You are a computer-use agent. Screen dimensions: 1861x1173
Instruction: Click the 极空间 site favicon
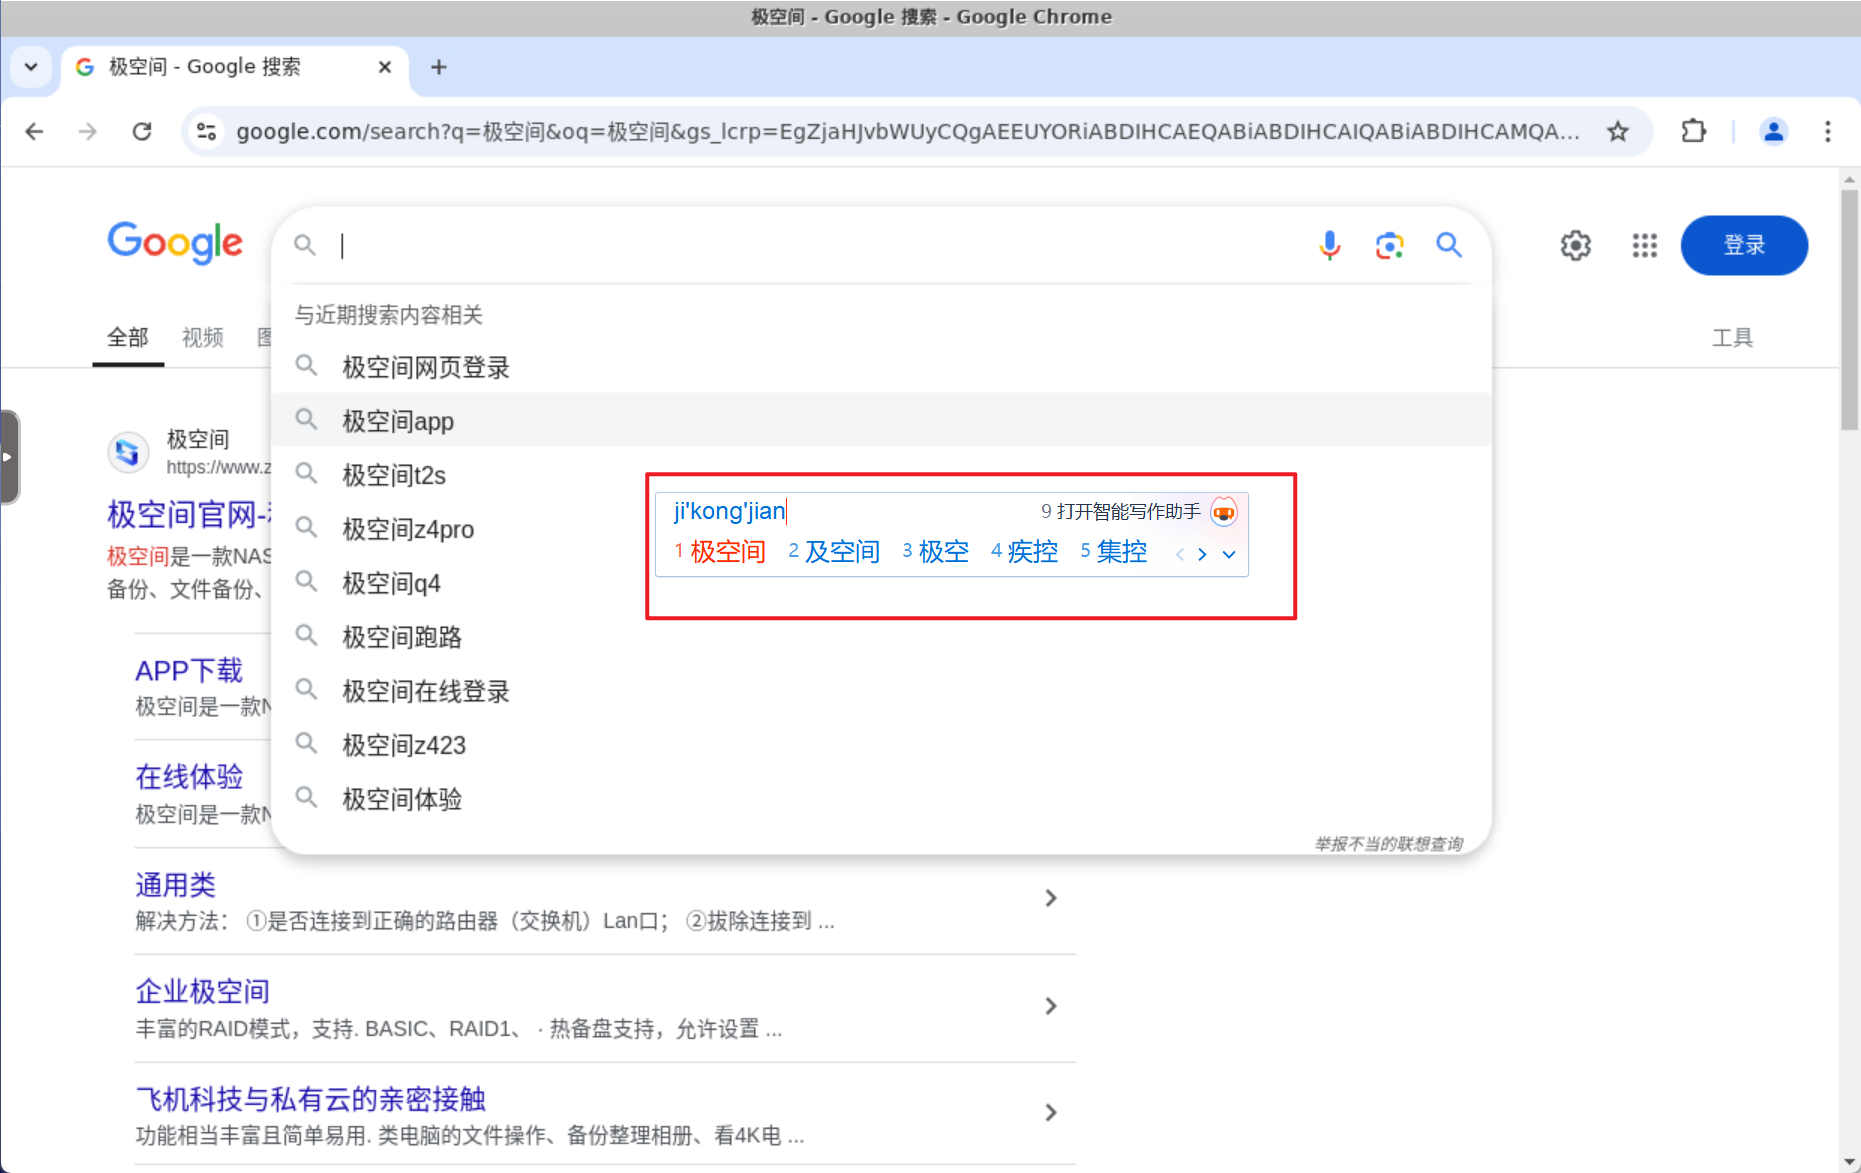coord(127,453)
